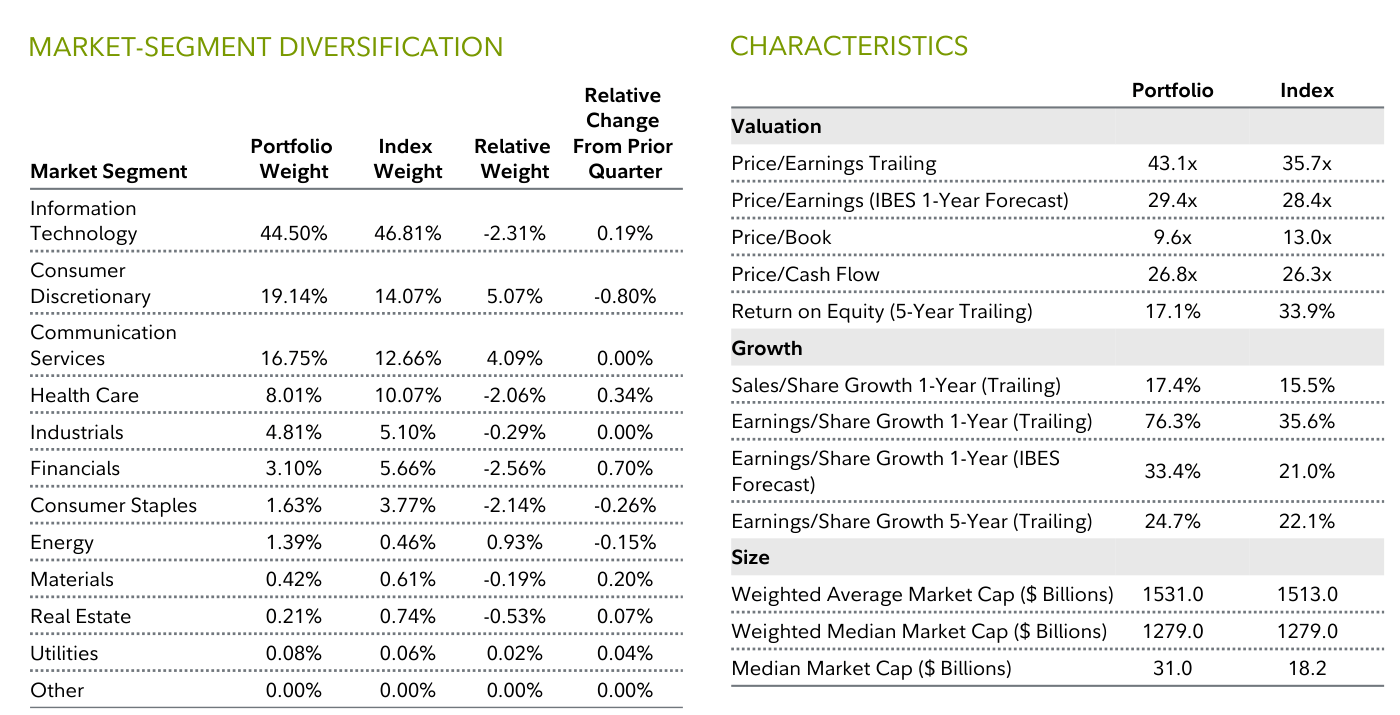This screenshot has height=715, width=1400.
Task: Click the Characteristics section heading
Action: pyautogui.click(x=849, y=46)
